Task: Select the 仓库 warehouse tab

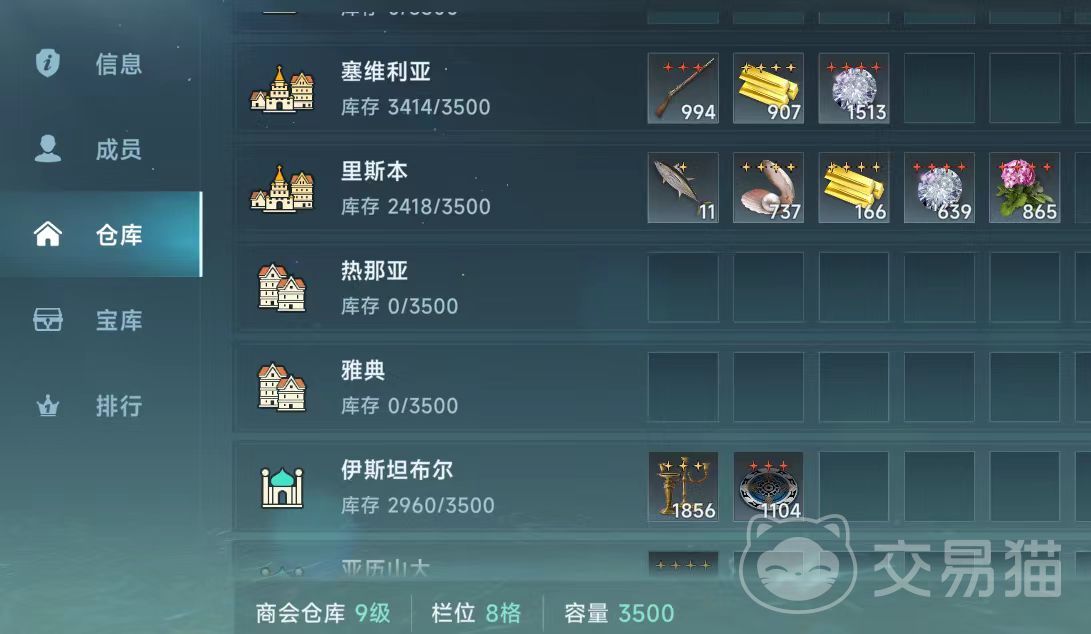Action: tap(101, 235)
